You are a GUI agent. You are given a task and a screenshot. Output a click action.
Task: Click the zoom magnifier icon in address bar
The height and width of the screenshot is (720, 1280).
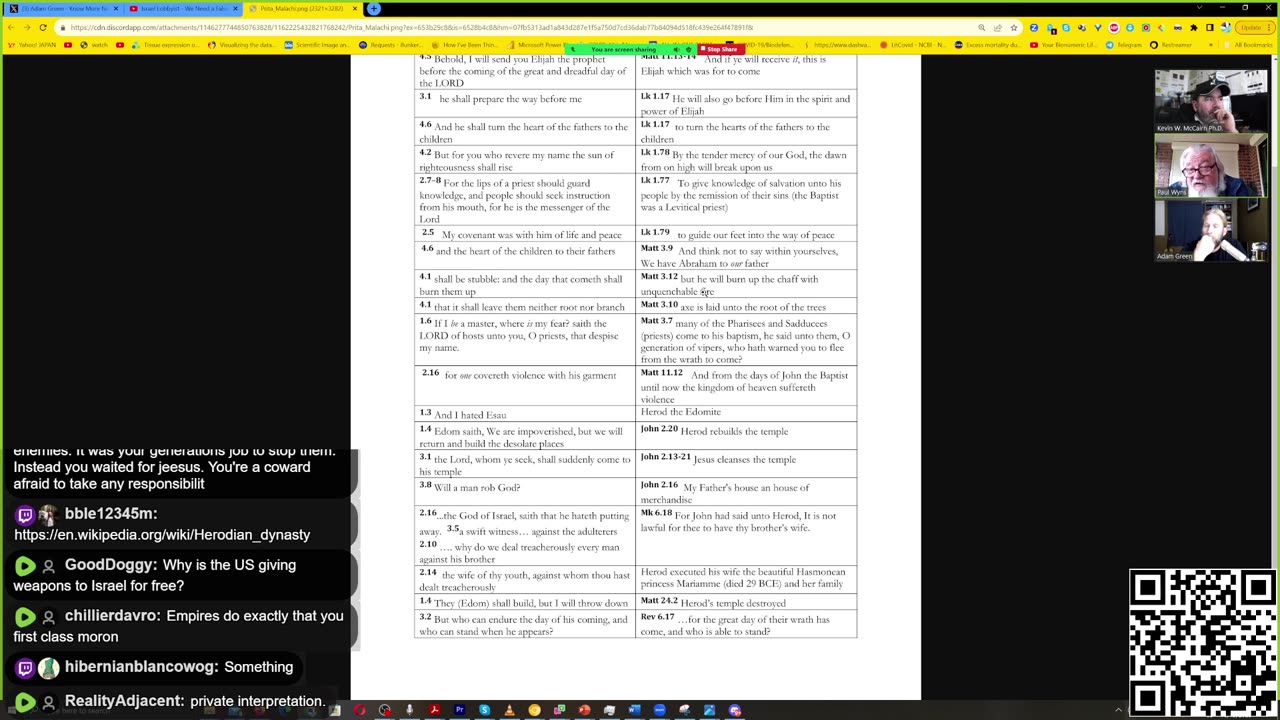982,27
